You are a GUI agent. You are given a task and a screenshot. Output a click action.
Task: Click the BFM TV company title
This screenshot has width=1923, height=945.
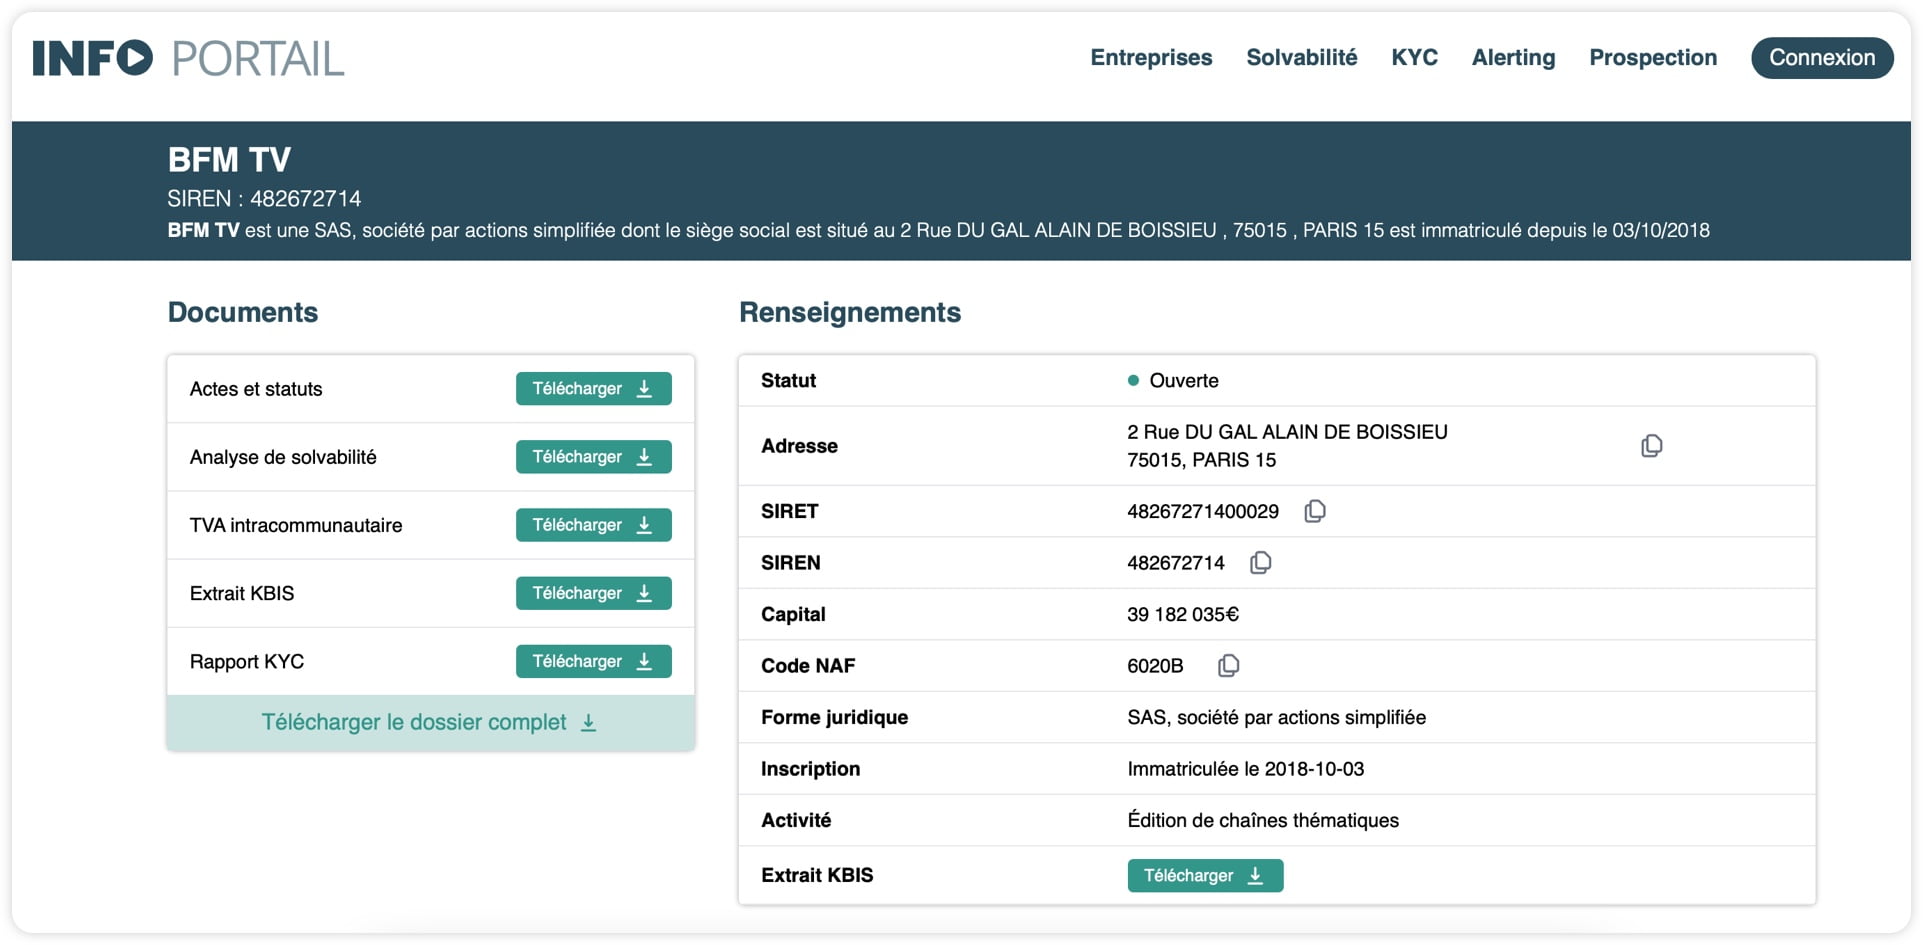click(229, 160)
